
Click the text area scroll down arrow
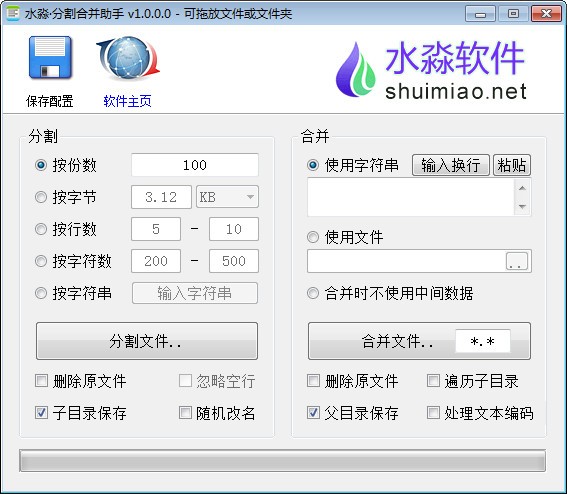522,206
